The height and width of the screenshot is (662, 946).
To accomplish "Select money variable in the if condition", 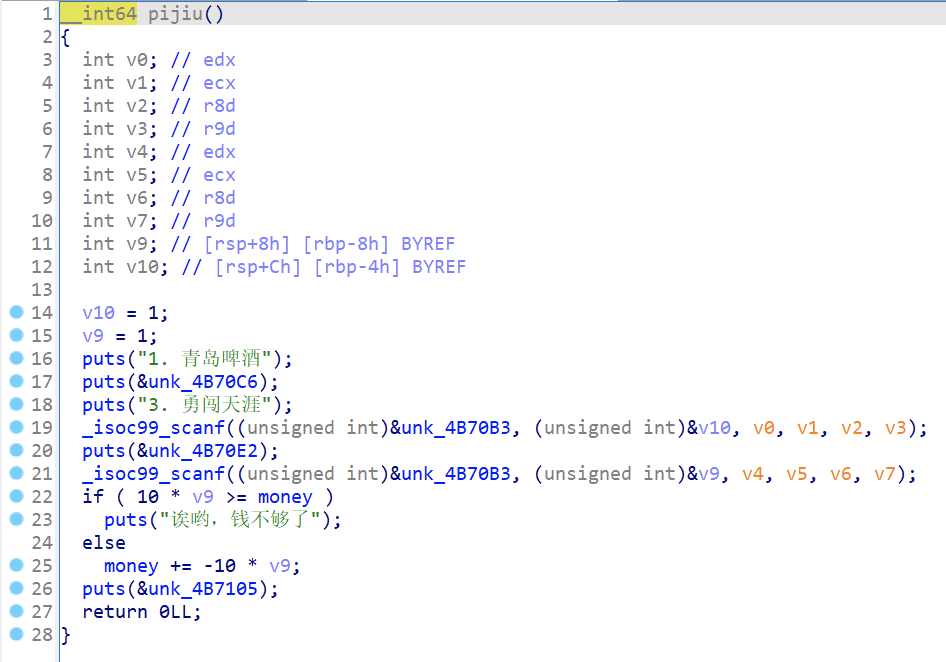I will (285, 497).
